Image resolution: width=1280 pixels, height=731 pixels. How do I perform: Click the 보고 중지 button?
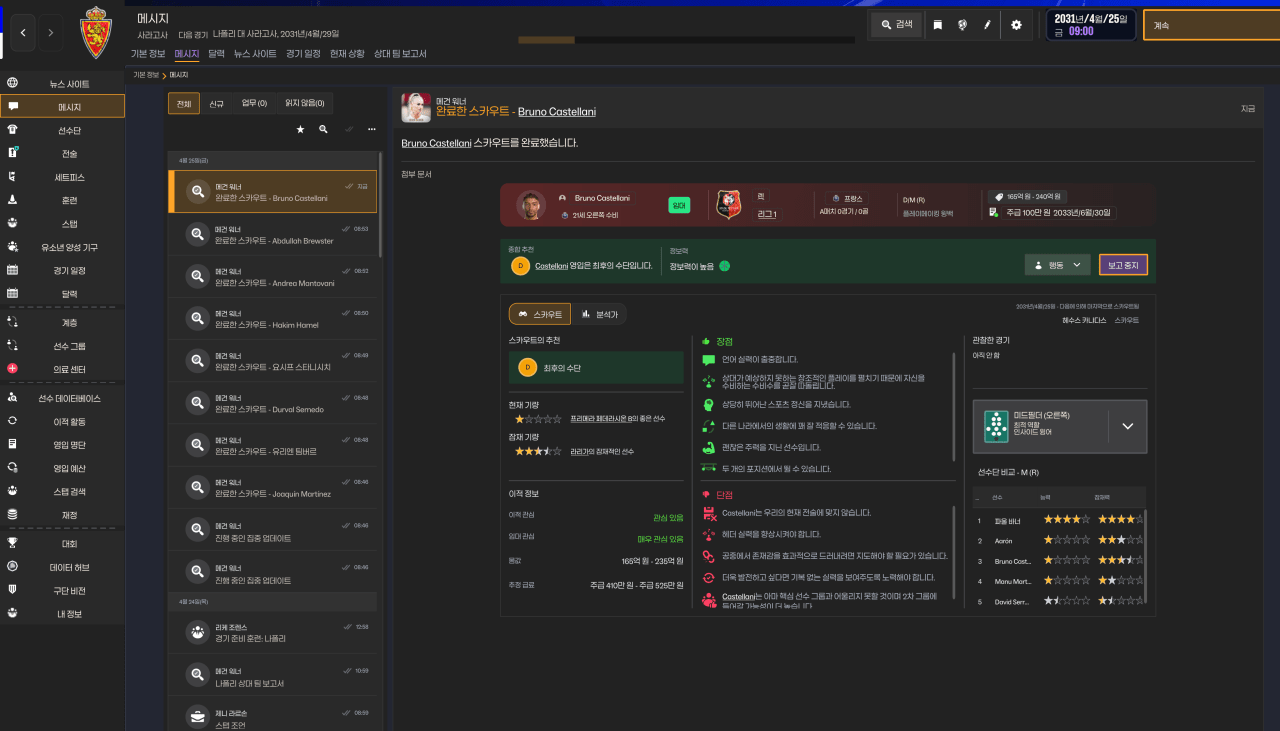(1123, 265)
